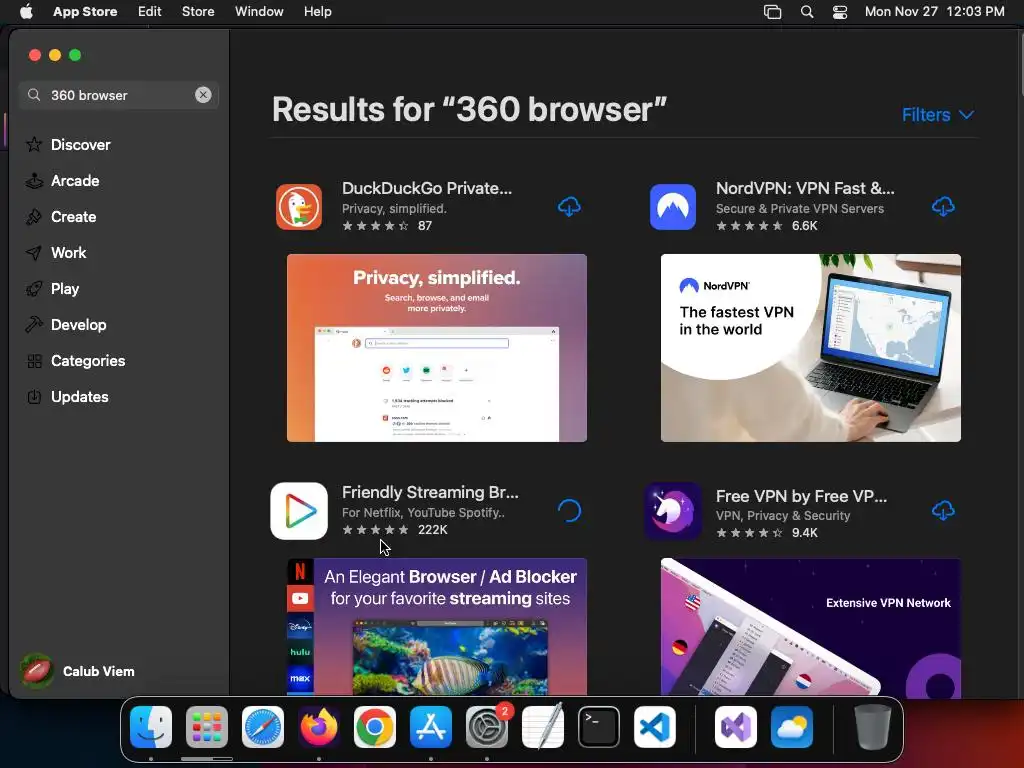Viewport: 1024px width, 768px height.
Task: Open the Help menu
Action: (317, 11)
